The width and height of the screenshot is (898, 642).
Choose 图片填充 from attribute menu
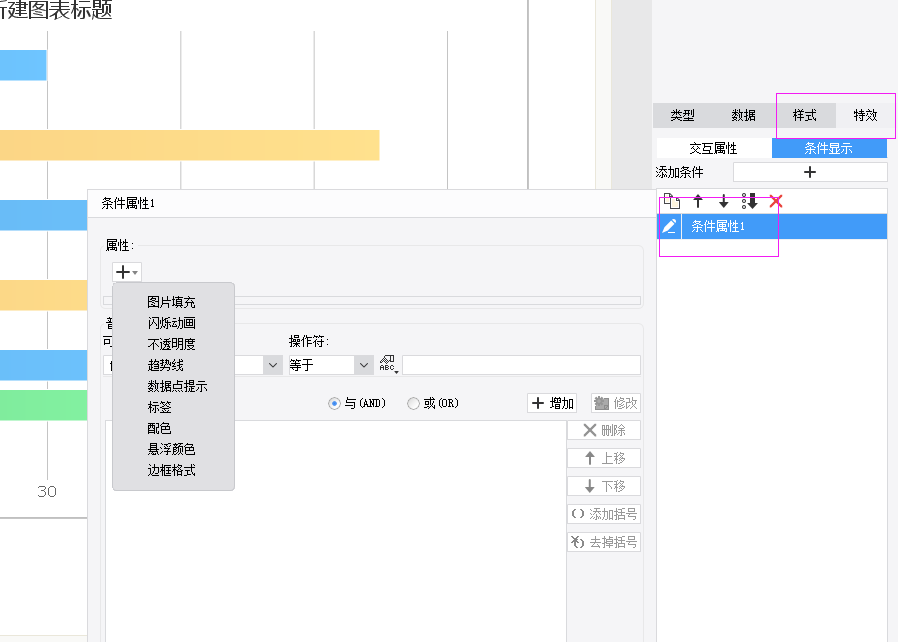[x=171, y=302]
